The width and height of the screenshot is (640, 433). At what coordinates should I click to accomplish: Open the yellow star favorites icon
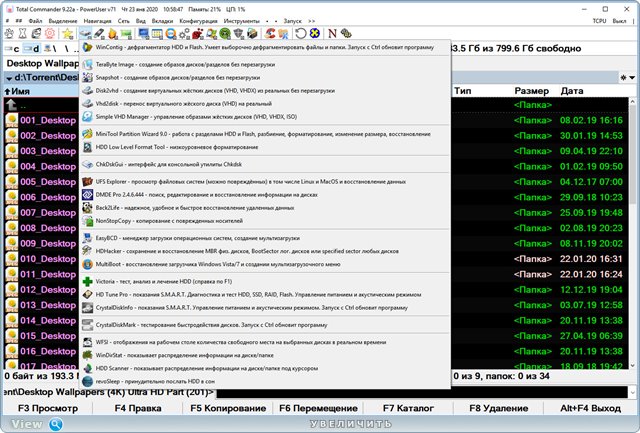pyautogui.click(x=68, y=33)
